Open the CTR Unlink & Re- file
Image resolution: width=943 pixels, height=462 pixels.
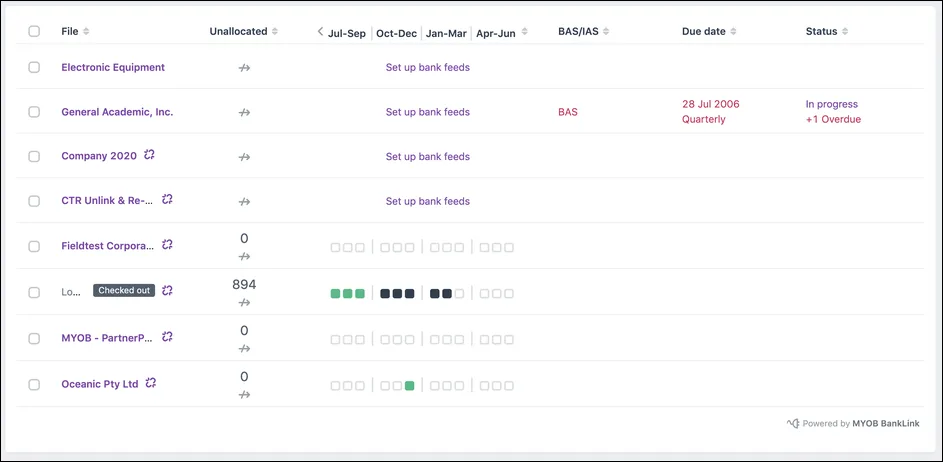108,201
